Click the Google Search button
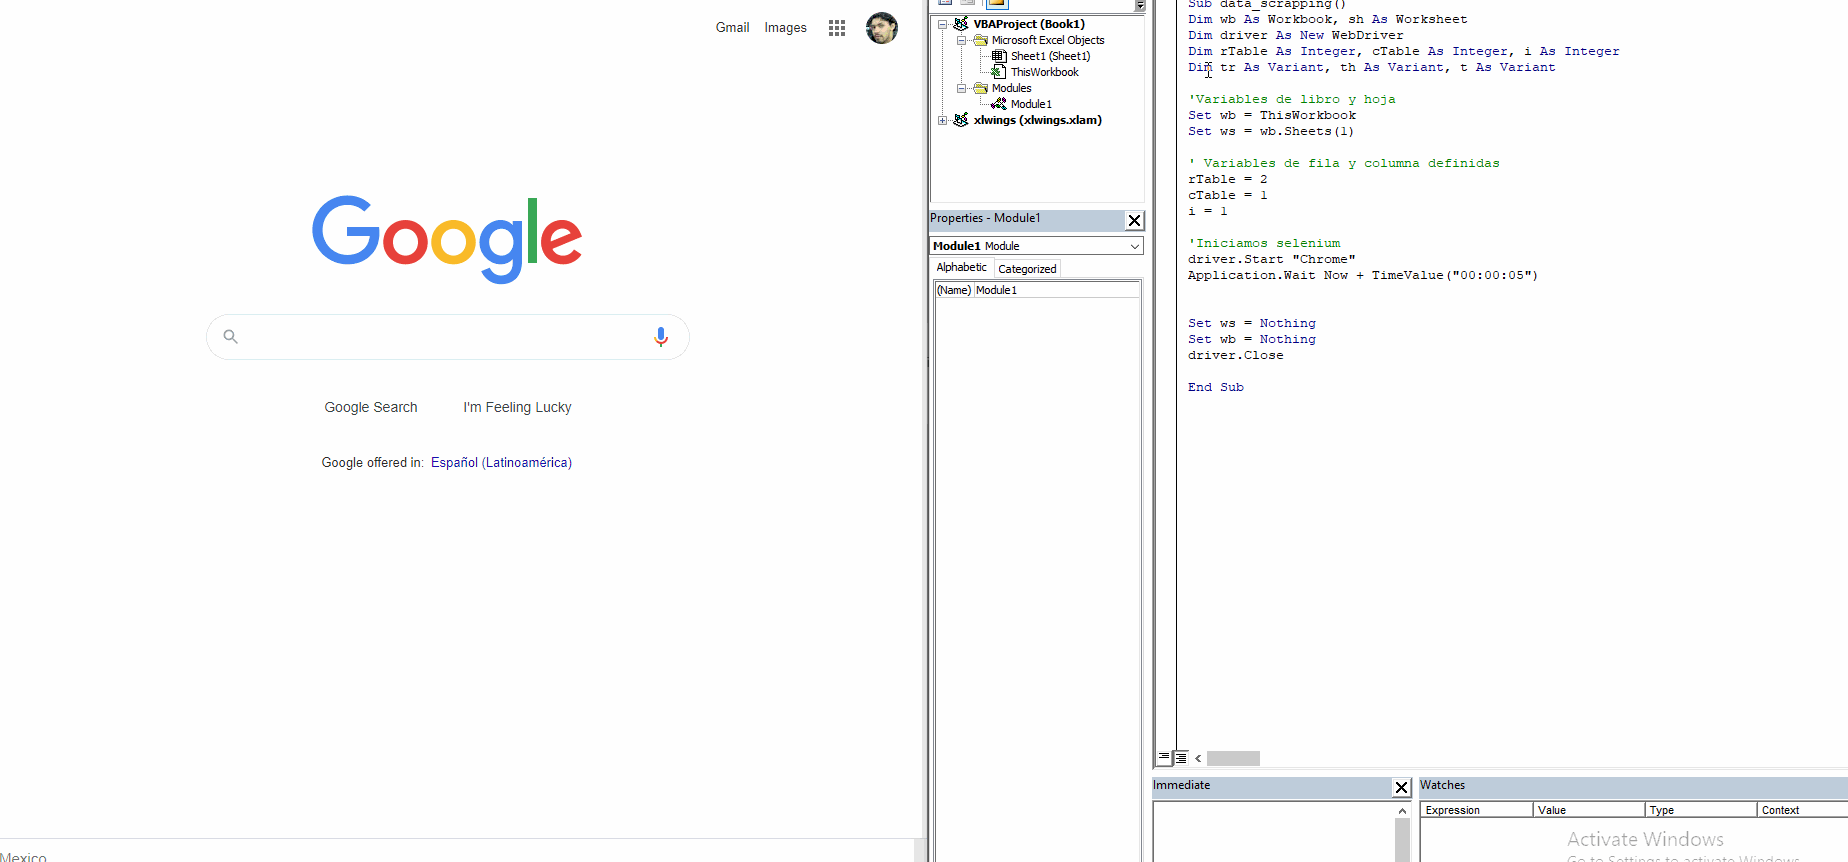 [371, 407]
